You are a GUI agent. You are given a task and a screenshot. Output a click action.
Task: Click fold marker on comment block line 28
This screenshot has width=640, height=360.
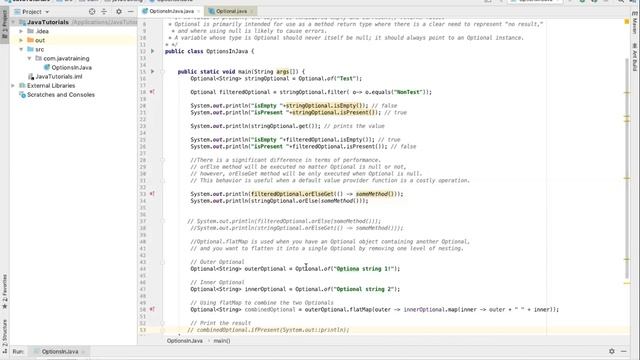162,160
